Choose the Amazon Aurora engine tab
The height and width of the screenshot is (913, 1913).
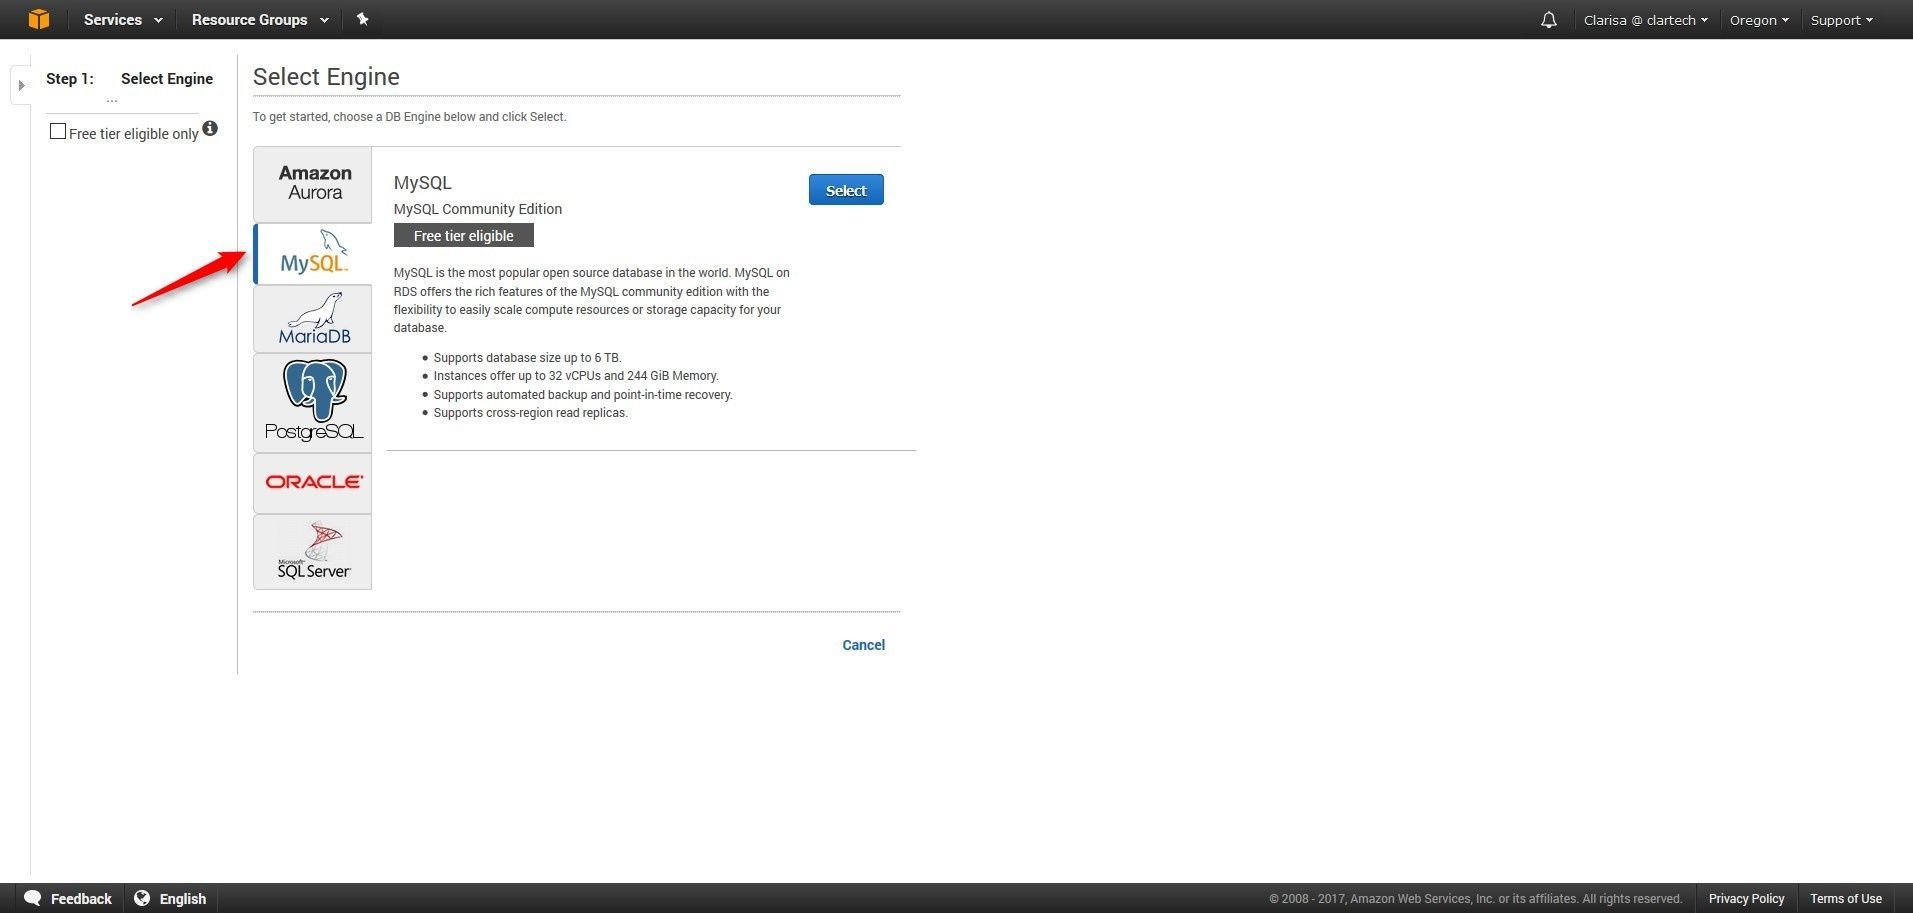pos(313,184)
